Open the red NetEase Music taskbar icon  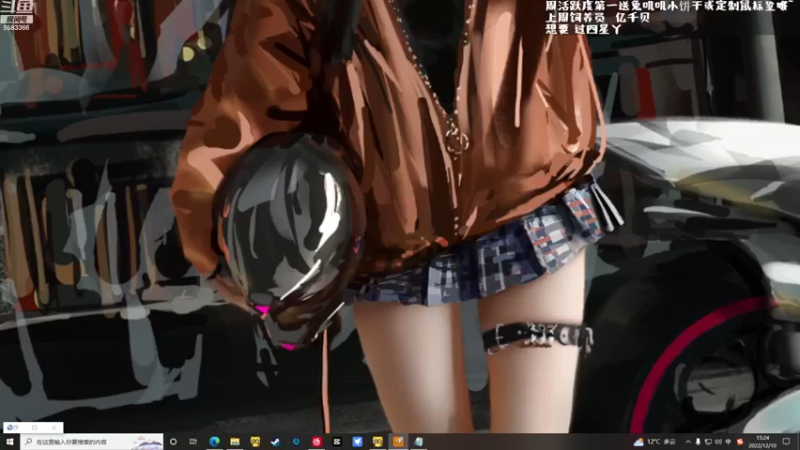coord(316,441)
